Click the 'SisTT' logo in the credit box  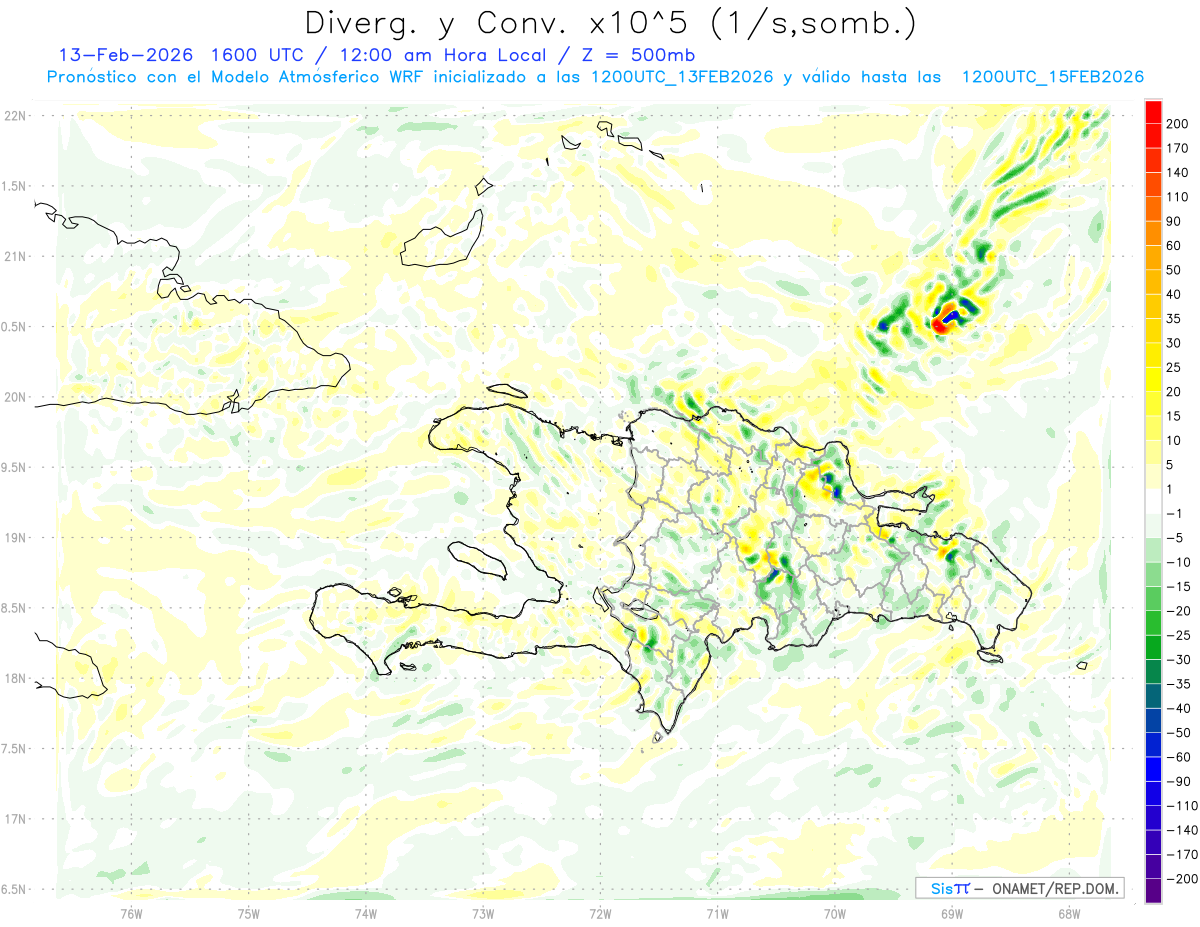[950, 888]
